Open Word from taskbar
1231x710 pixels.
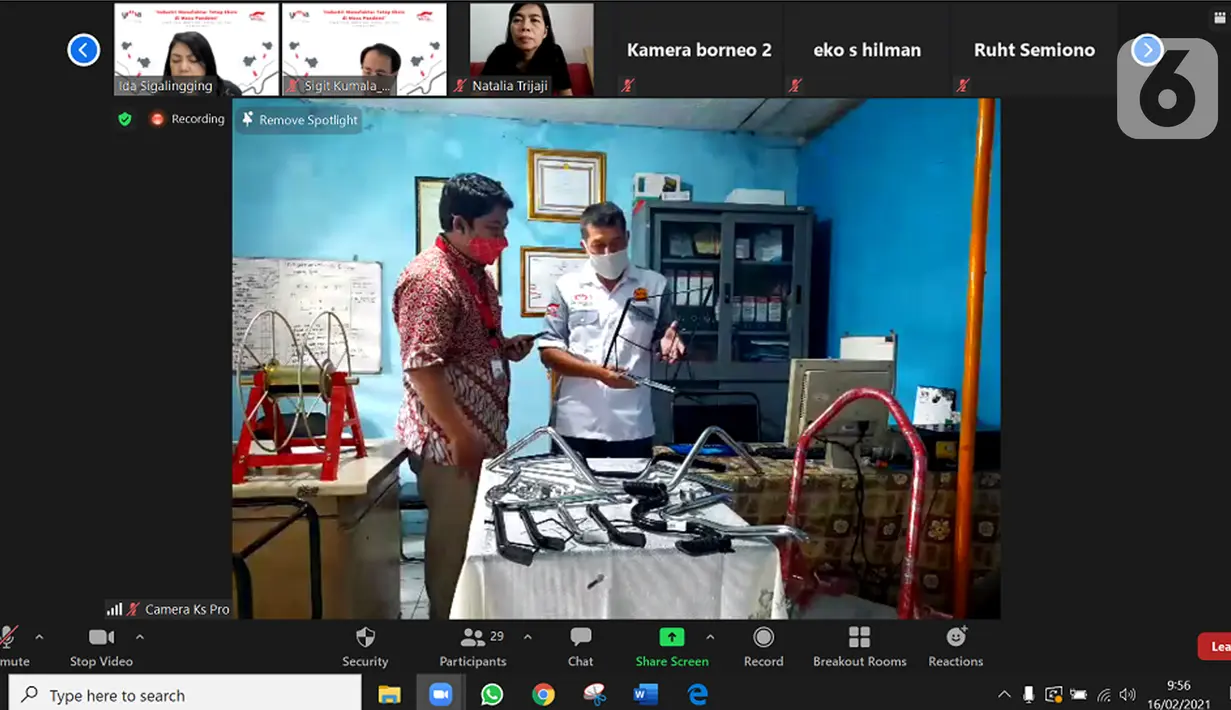coord(645,694)
